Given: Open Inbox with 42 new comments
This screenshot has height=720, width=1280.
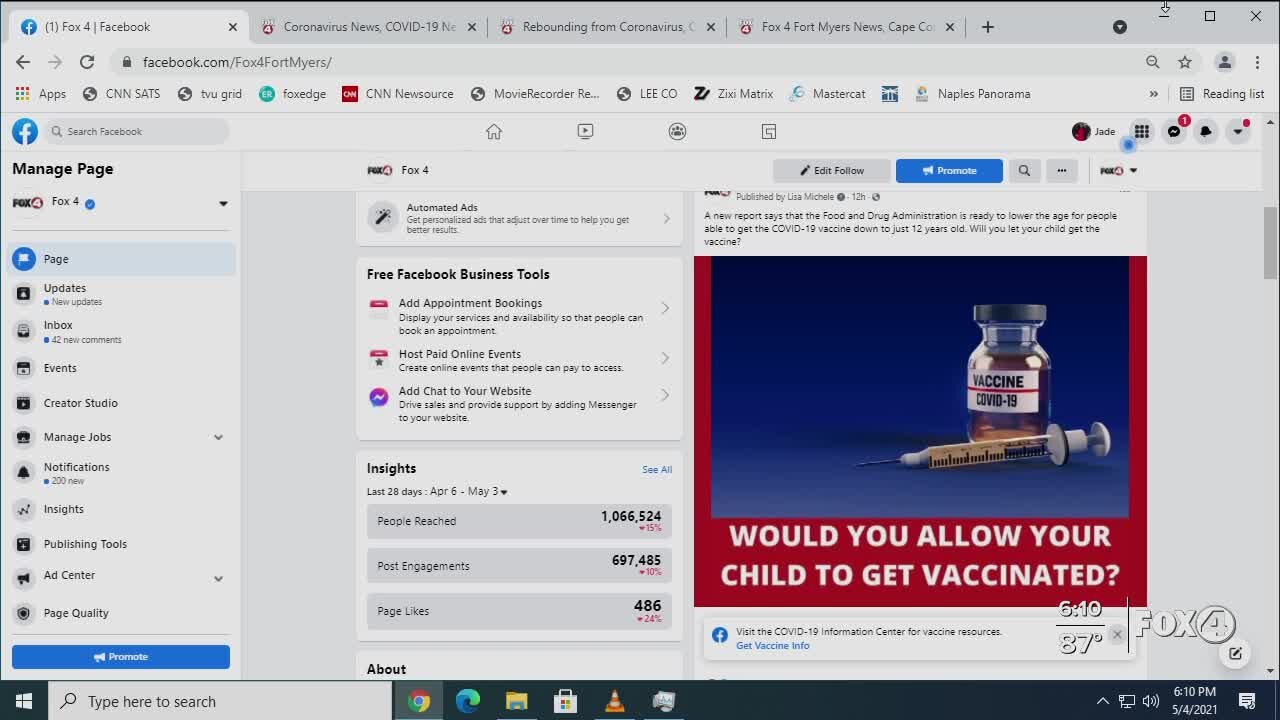Looking at the screenshot, I should pyautogui.click(x=121, y=331).
